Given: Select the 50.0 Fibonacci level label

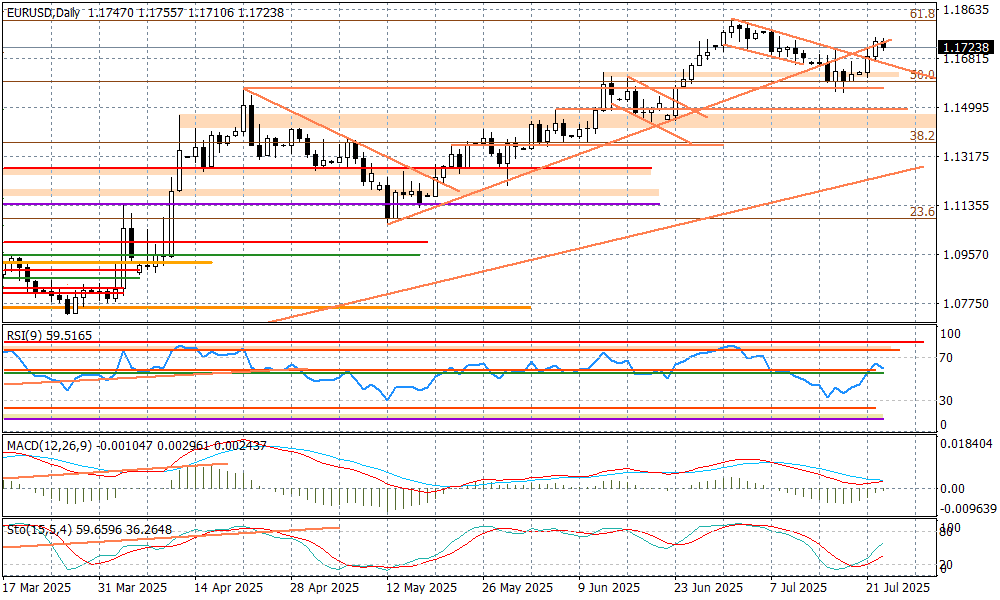Looking at the screenshot, I should point(922,75).
